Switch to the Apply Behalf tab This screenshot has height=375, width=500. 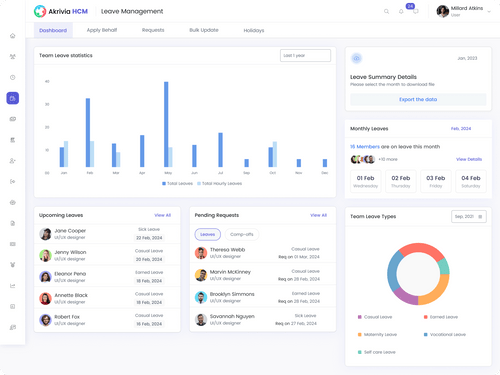tap(102, 30)
